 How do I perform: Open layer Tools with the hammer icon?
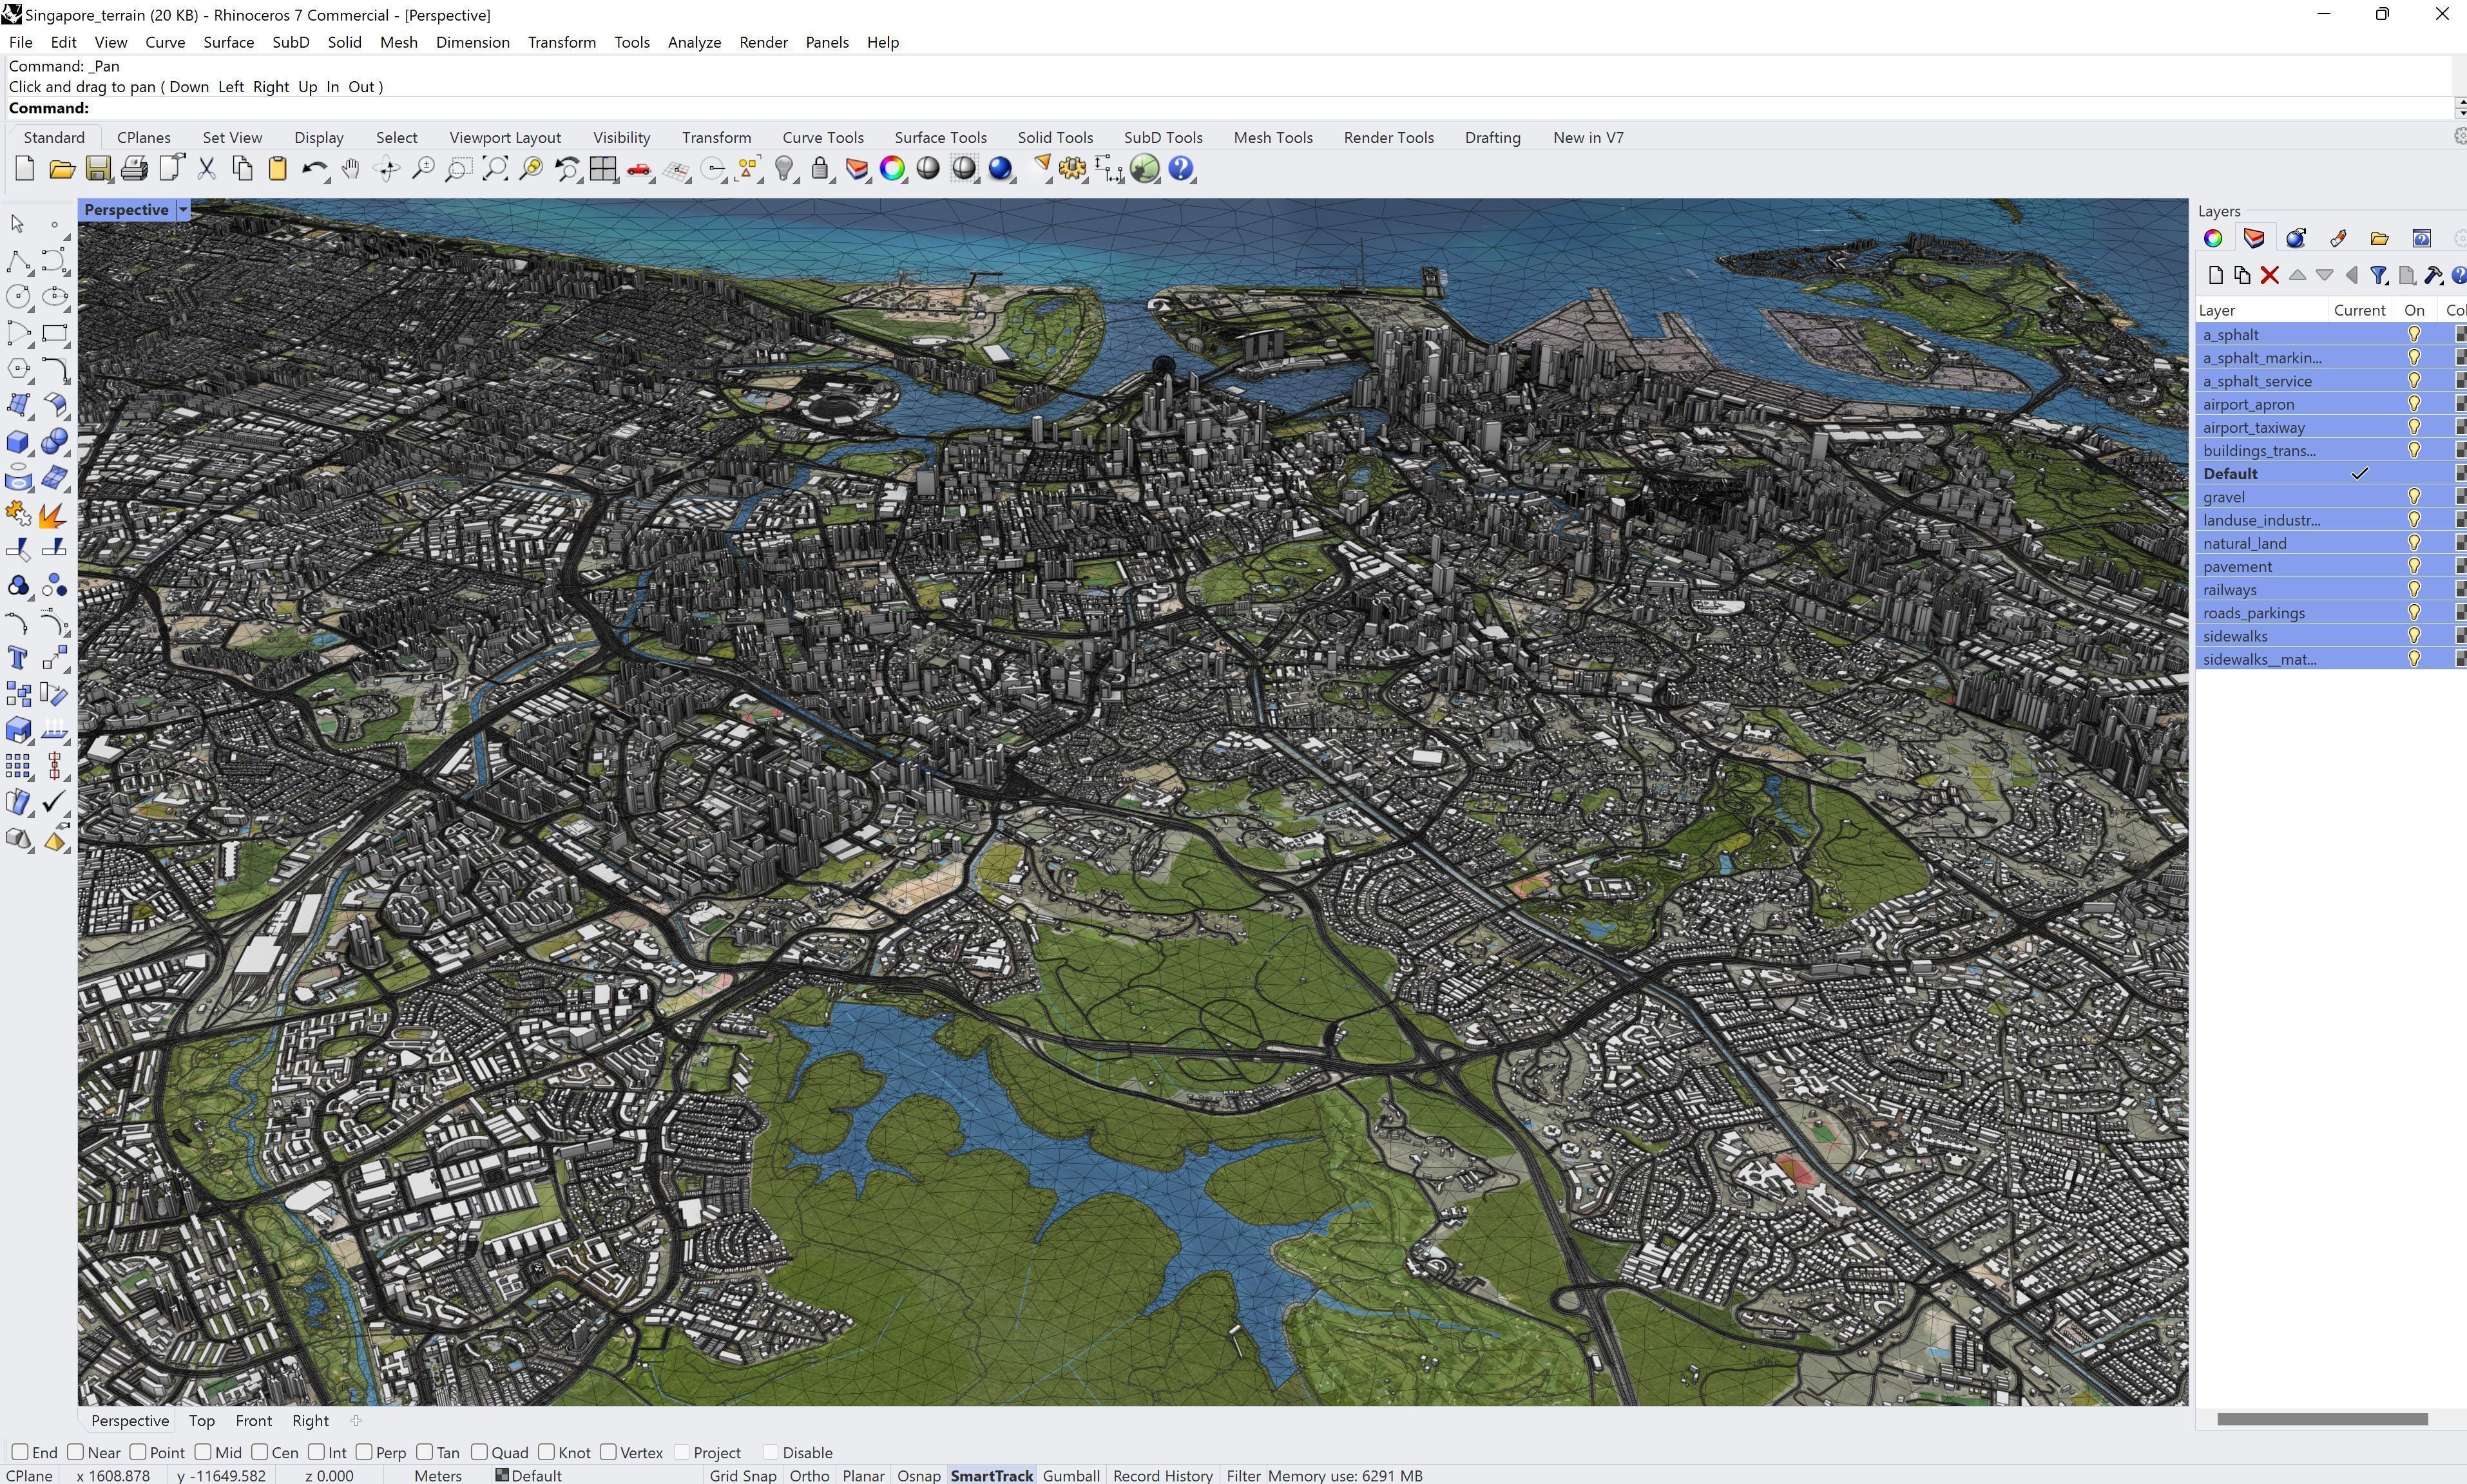(2433, 276)
